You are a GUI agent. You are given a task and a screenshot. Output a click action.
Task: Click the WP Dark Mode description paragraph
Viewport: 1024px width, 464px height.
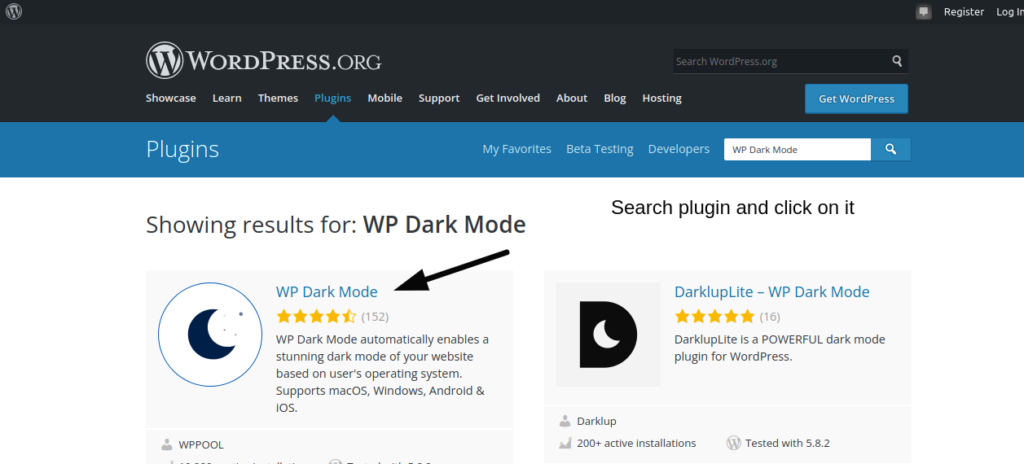[382, 374]
